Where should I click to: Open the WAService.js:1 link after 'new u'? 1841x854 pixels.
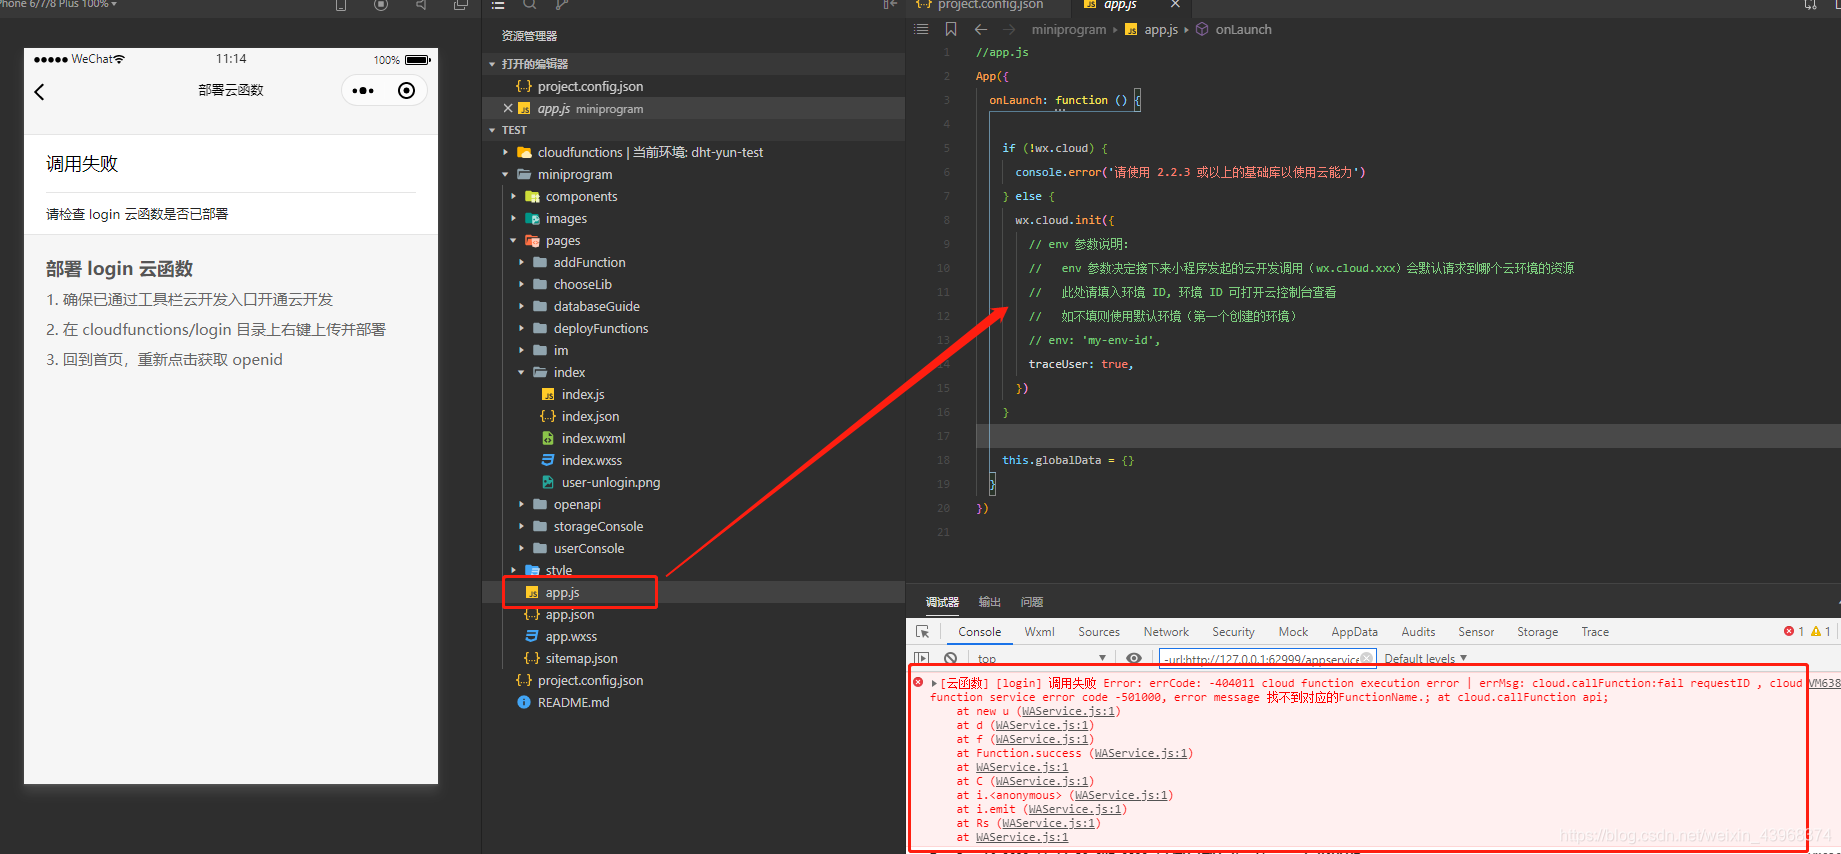(1068, 712)
